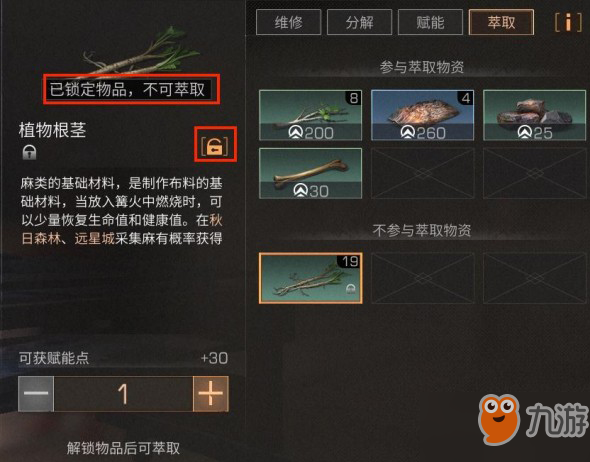
Task: Select the bone item worth 30 points
Action: tap(310, 173)
